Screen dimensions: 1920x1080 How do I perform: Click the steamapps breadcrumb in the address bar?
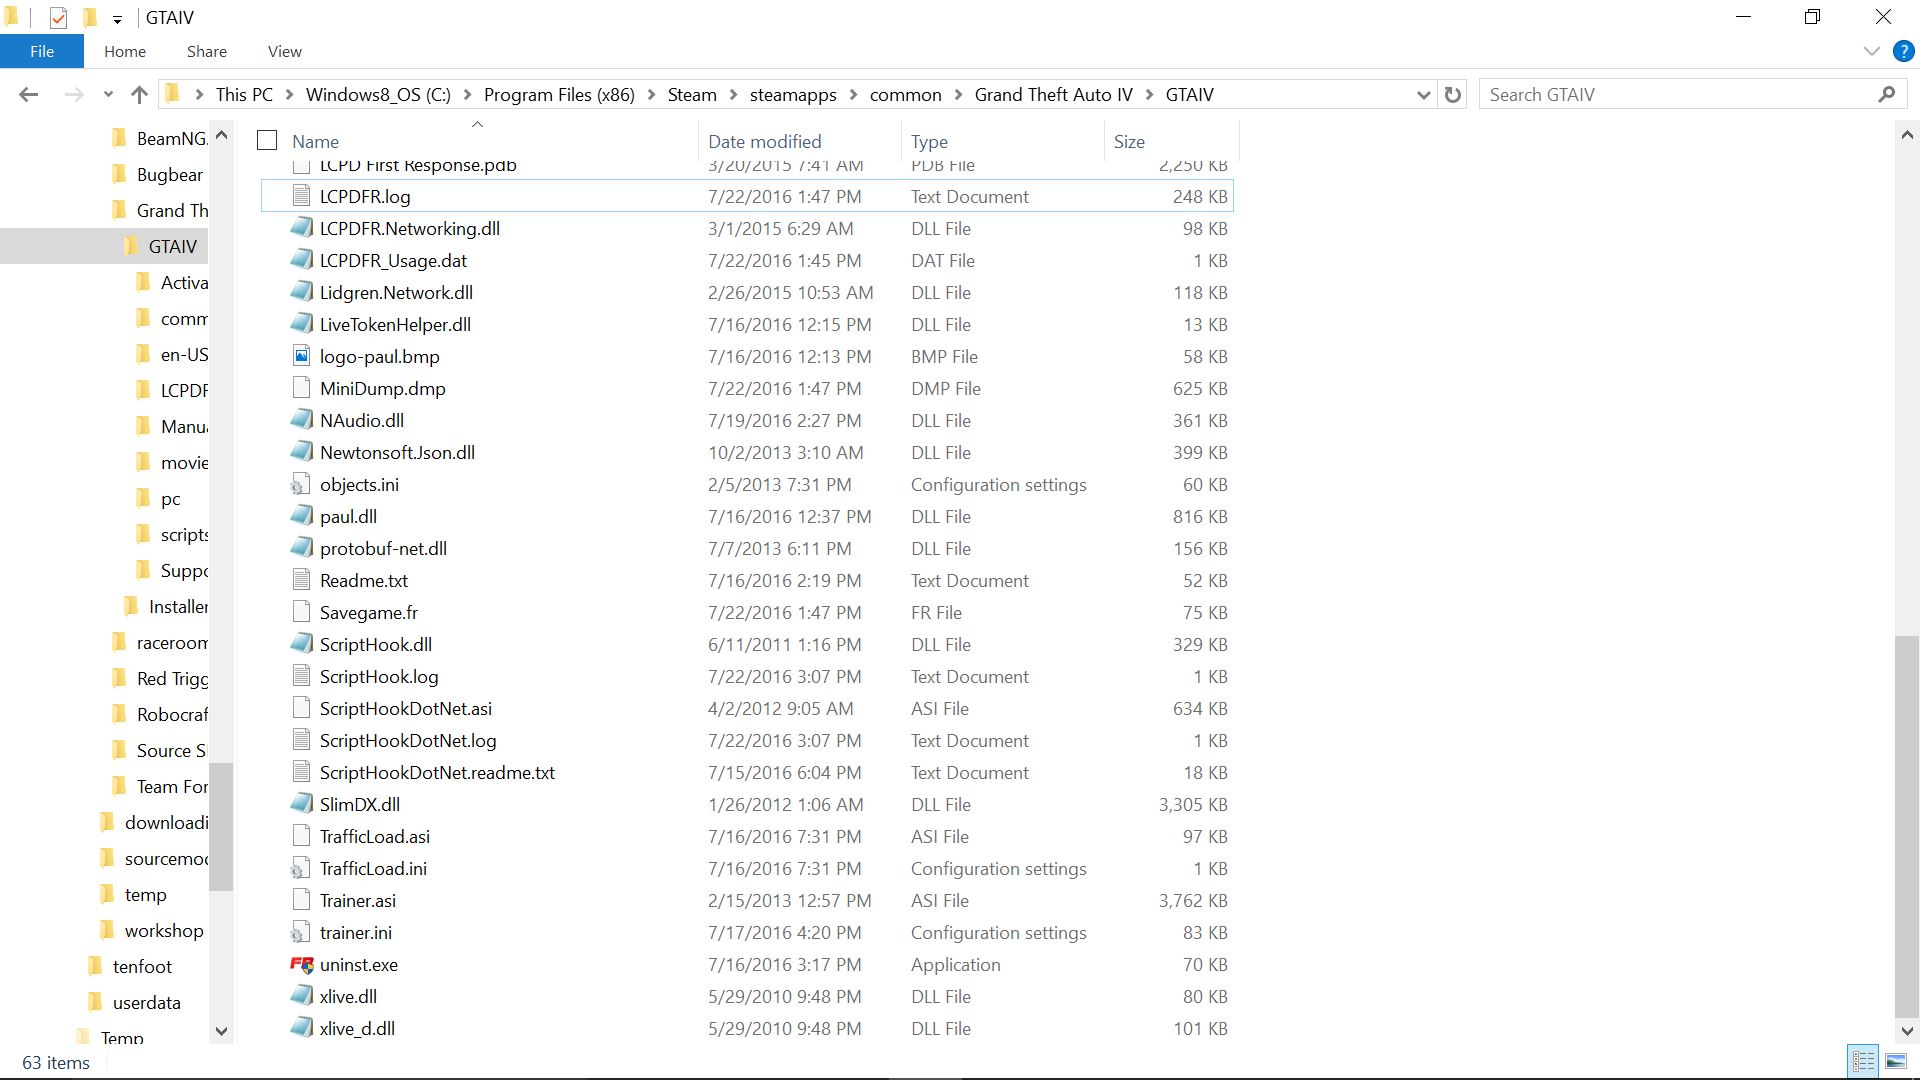tap(792, 95)
